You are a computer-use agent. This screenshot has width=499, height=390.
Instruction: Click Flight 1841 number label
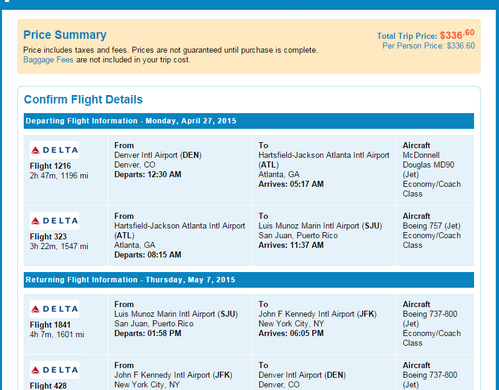pyautogui.click(x=50, y=325)
